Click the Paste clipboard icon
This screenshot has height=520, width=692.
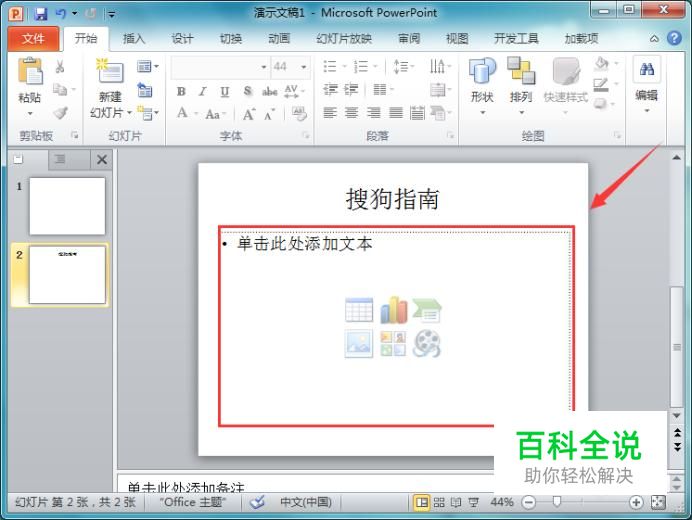click(30, 71)
